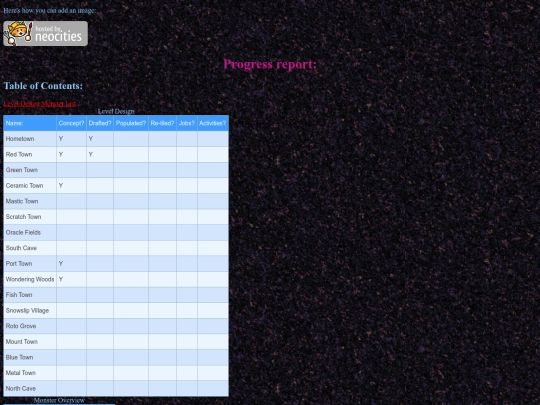Select the Green Town row name cell
The width and height of the screenshot is (540, 405).
click(x=30, y=170)
